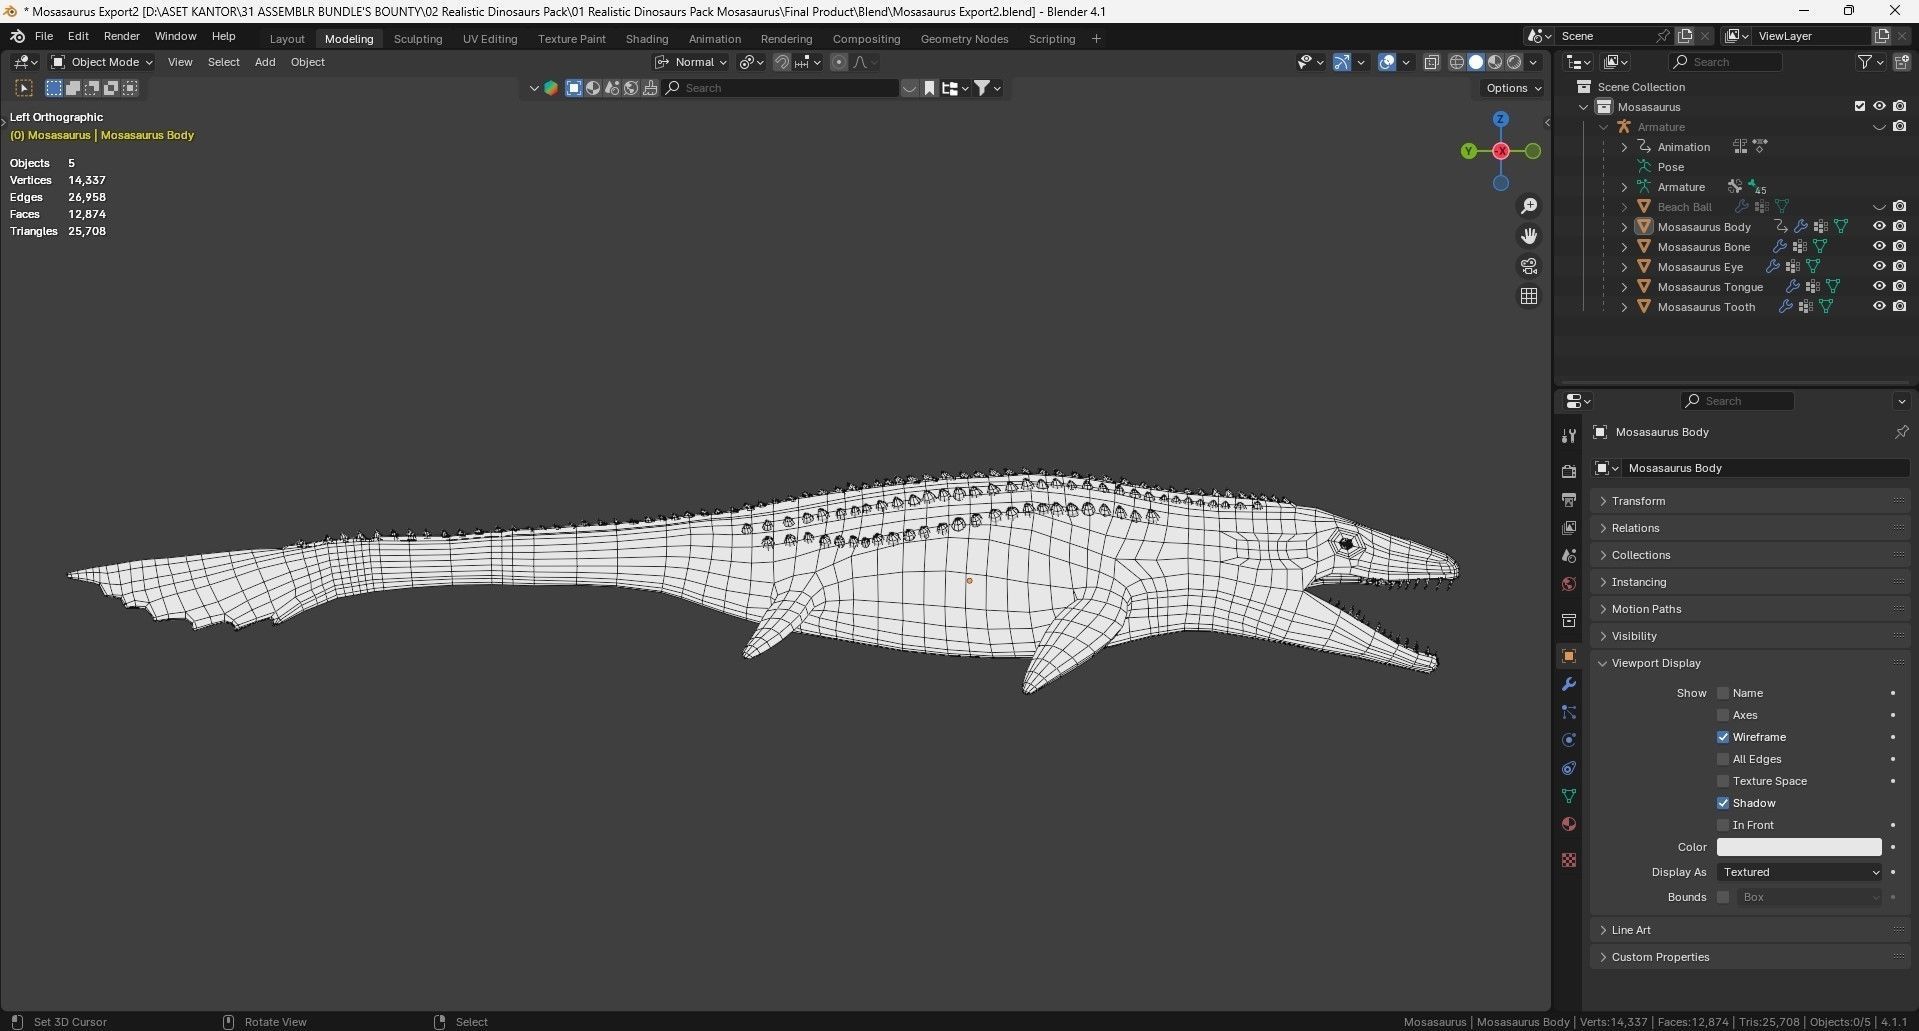This screenshot has width=1919, height=1031.
Task: Uncheck the Wireframe checkbox
Action: pos(1723,737)
